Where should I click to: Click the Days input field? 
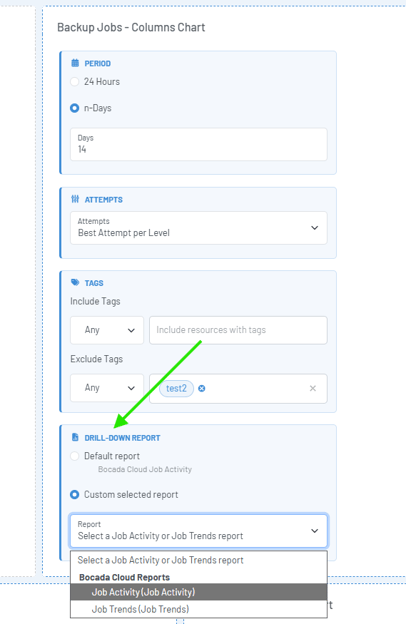(199, 144)
